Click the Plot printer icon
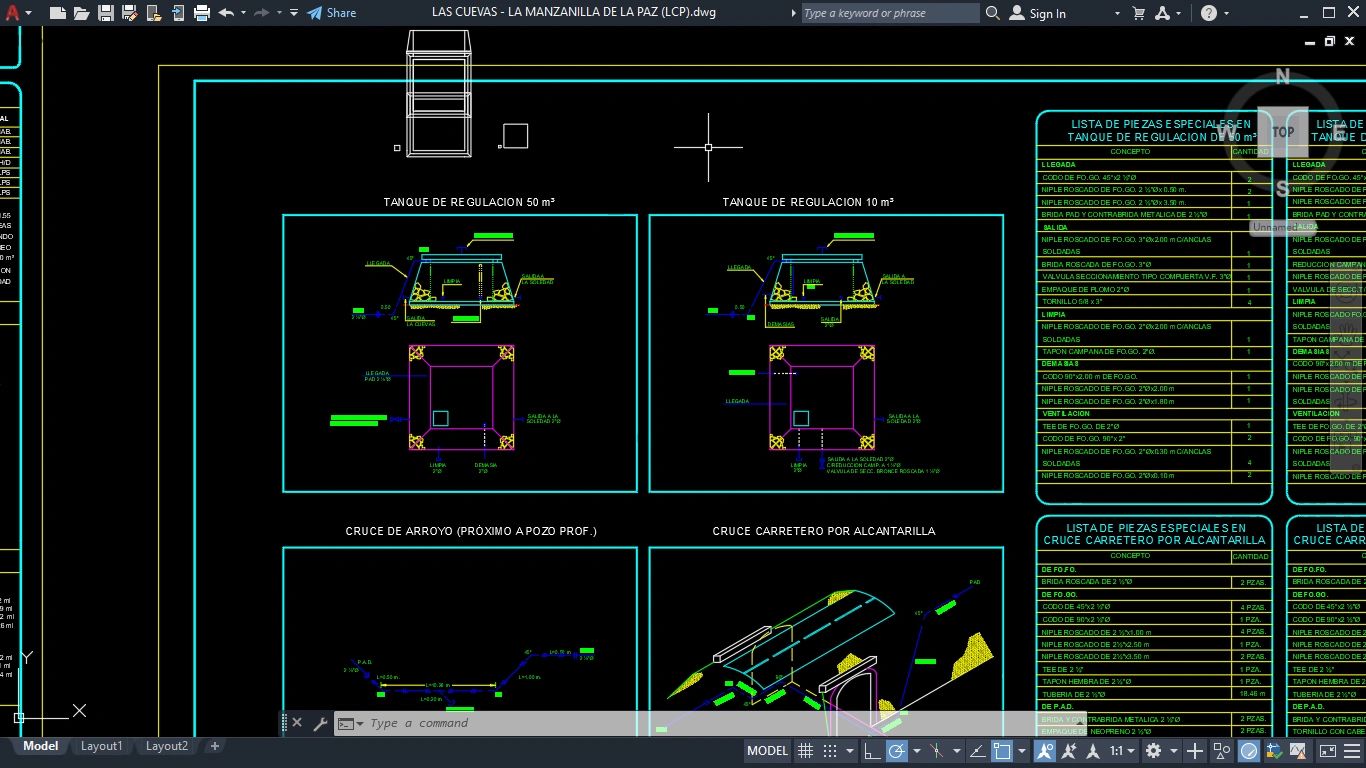Image resolution: width=1366 pixels, height=768 pixels. tap(202, 13)
